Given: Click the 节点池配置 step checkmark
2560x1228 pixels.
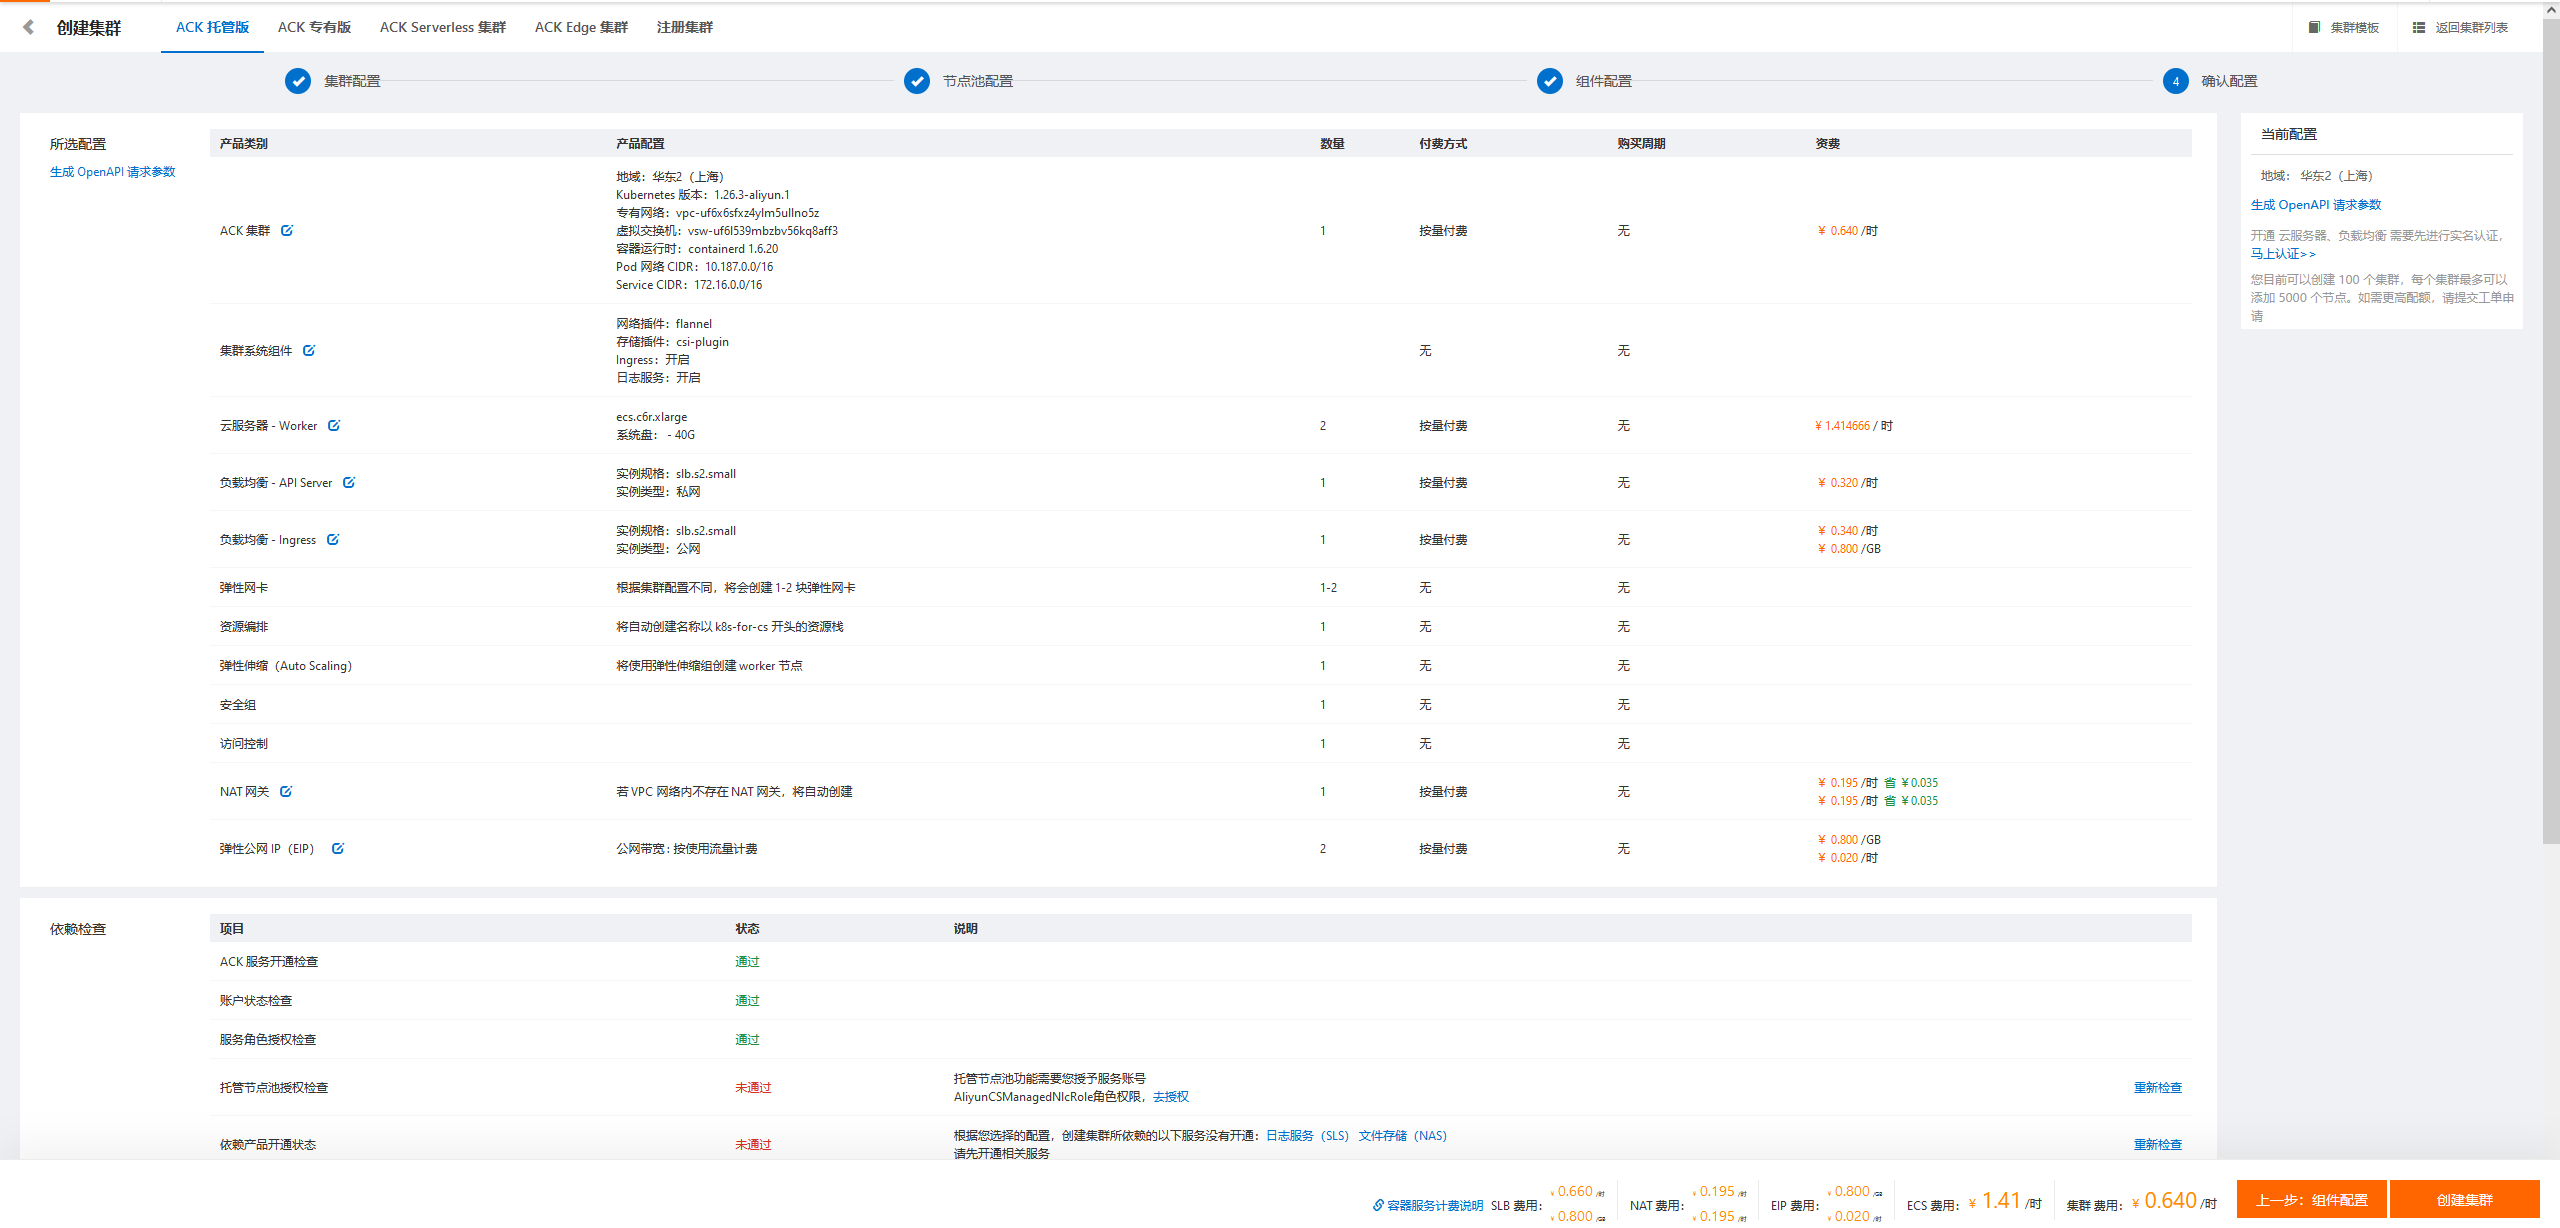Looking at the screenshot, I should click(917, 81).
